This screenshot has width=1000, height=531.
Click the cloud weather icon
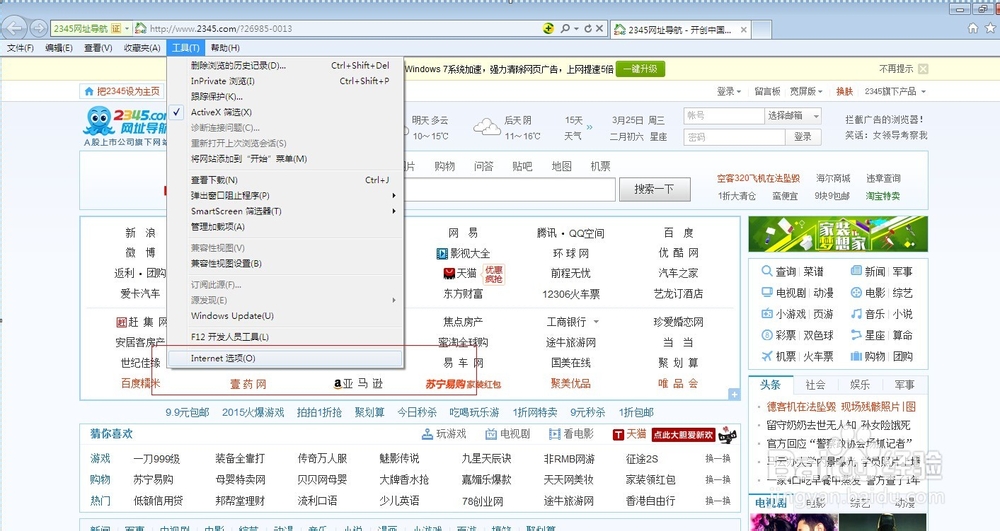click(487, 127)
